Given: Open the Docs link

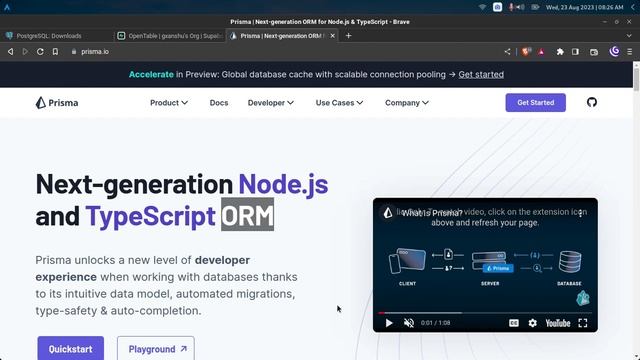Looking at the screenshot, I should 219,103.
